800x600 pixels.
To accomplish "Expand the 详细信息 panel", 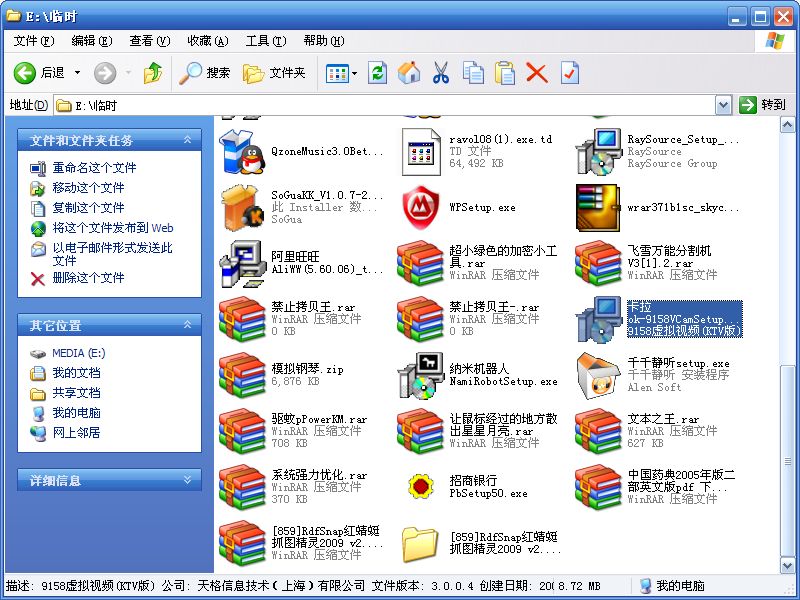I will click(x=187, y=480).
